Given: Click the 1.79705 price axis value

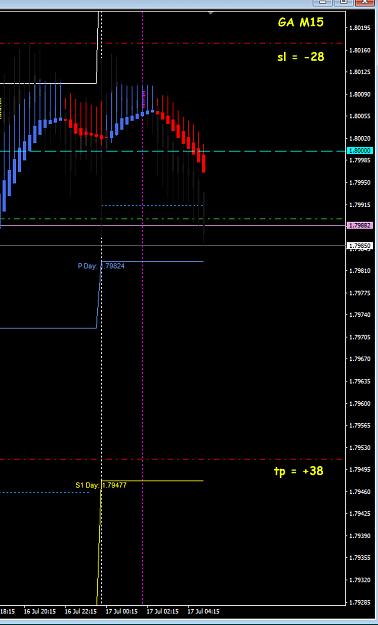Looking at the screenshot, I should click(360, 337).
